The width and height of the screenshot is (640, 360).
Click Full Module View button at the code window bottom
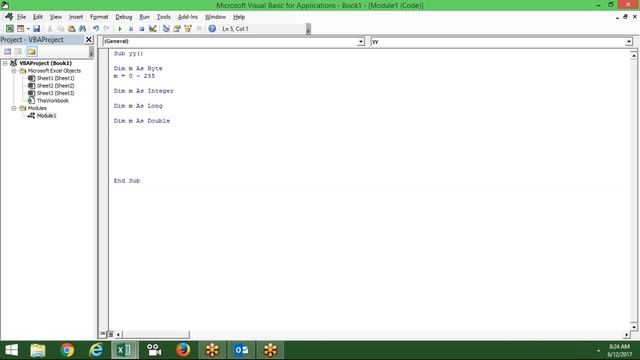(110, 334)
